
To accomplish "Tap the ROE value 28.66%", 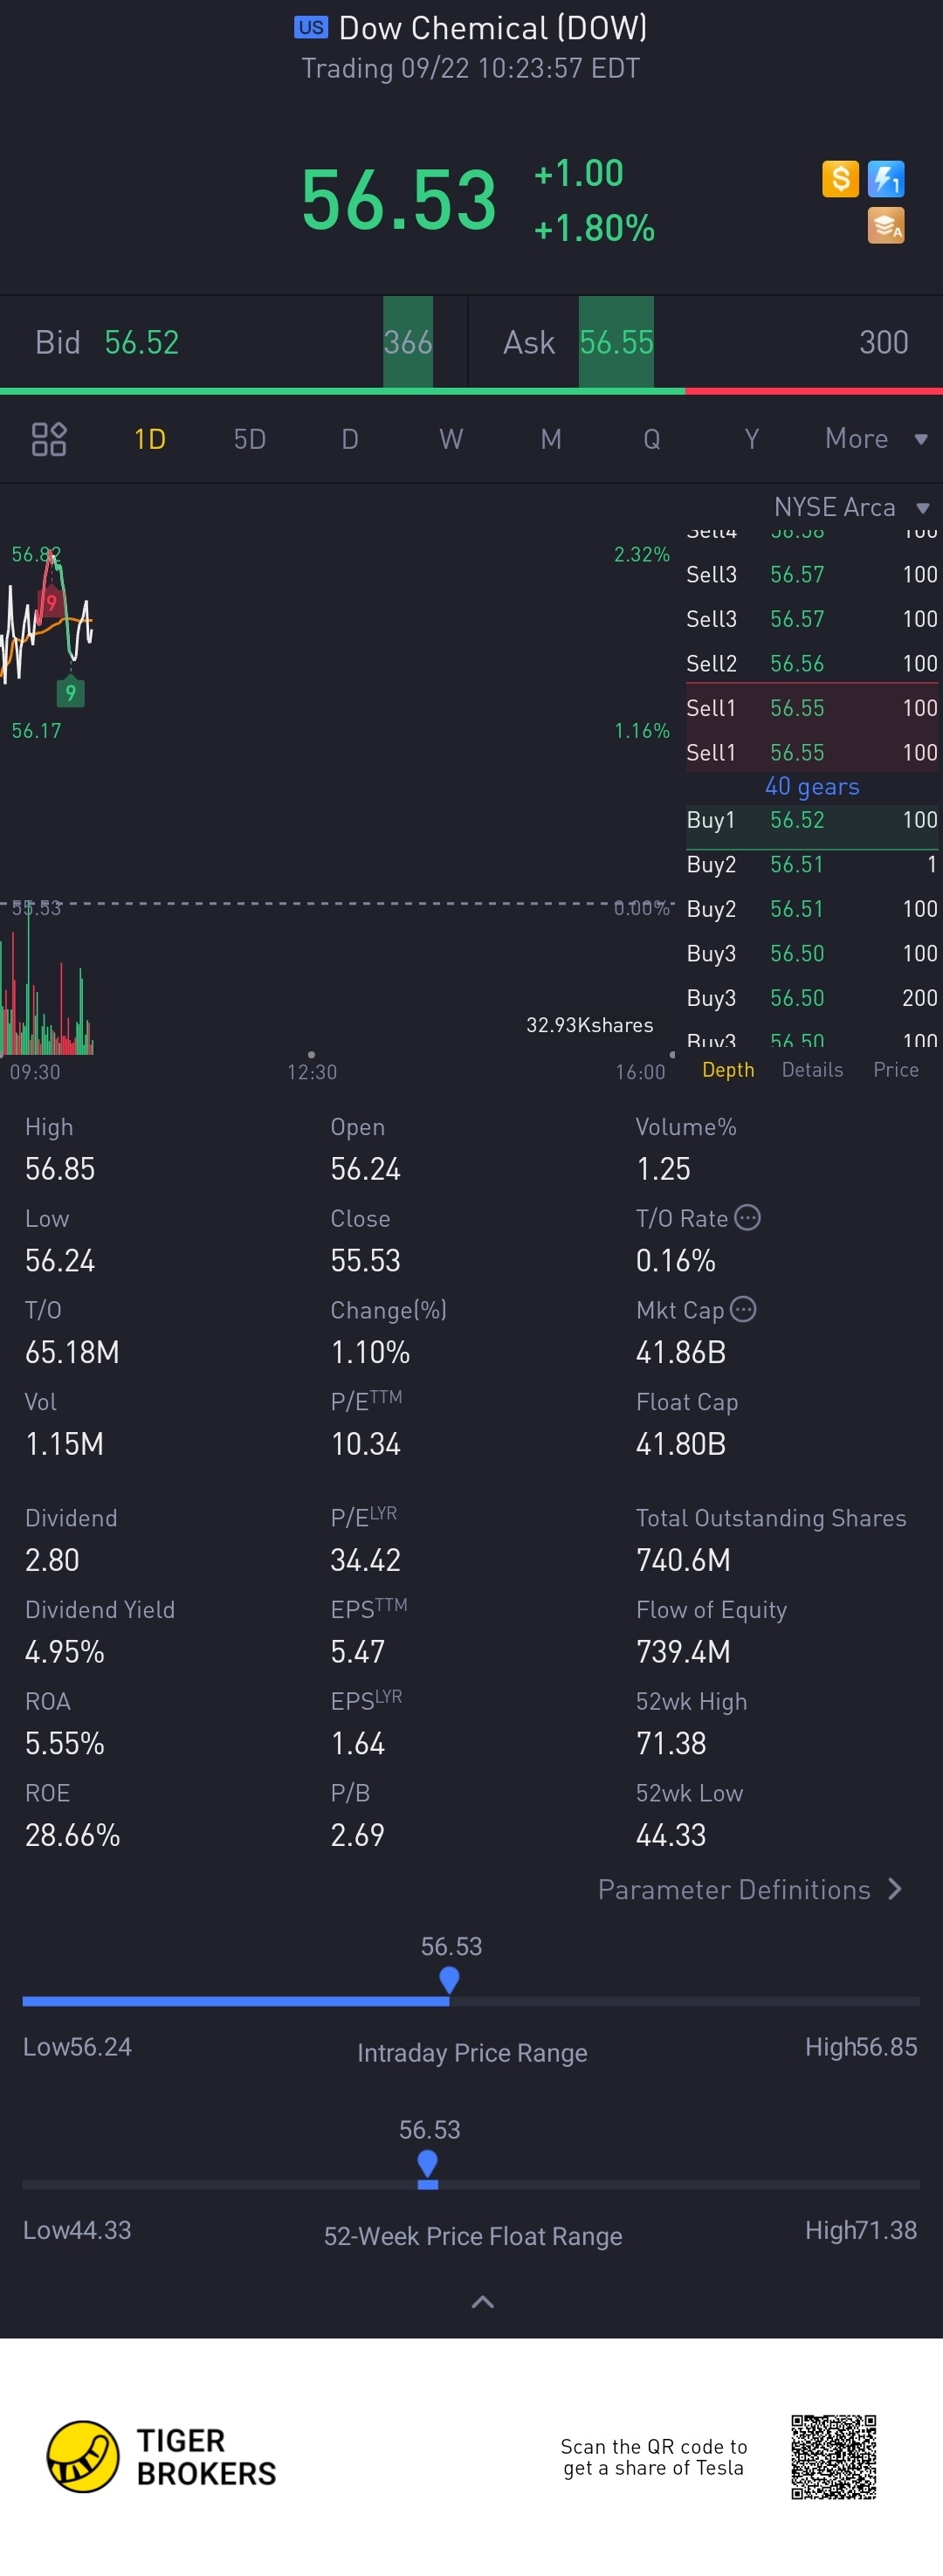I will (72, 1835).
